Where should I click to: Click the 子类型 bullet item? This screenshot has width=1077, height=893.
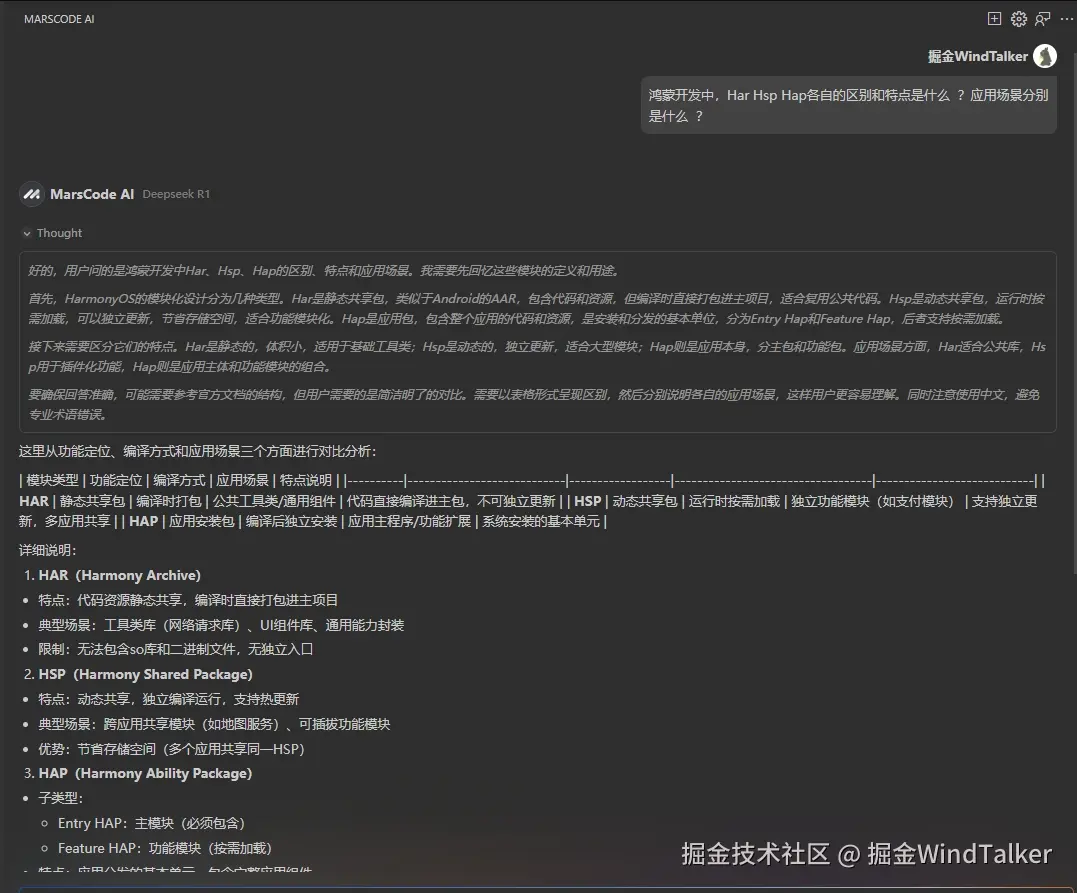[60, 798]
